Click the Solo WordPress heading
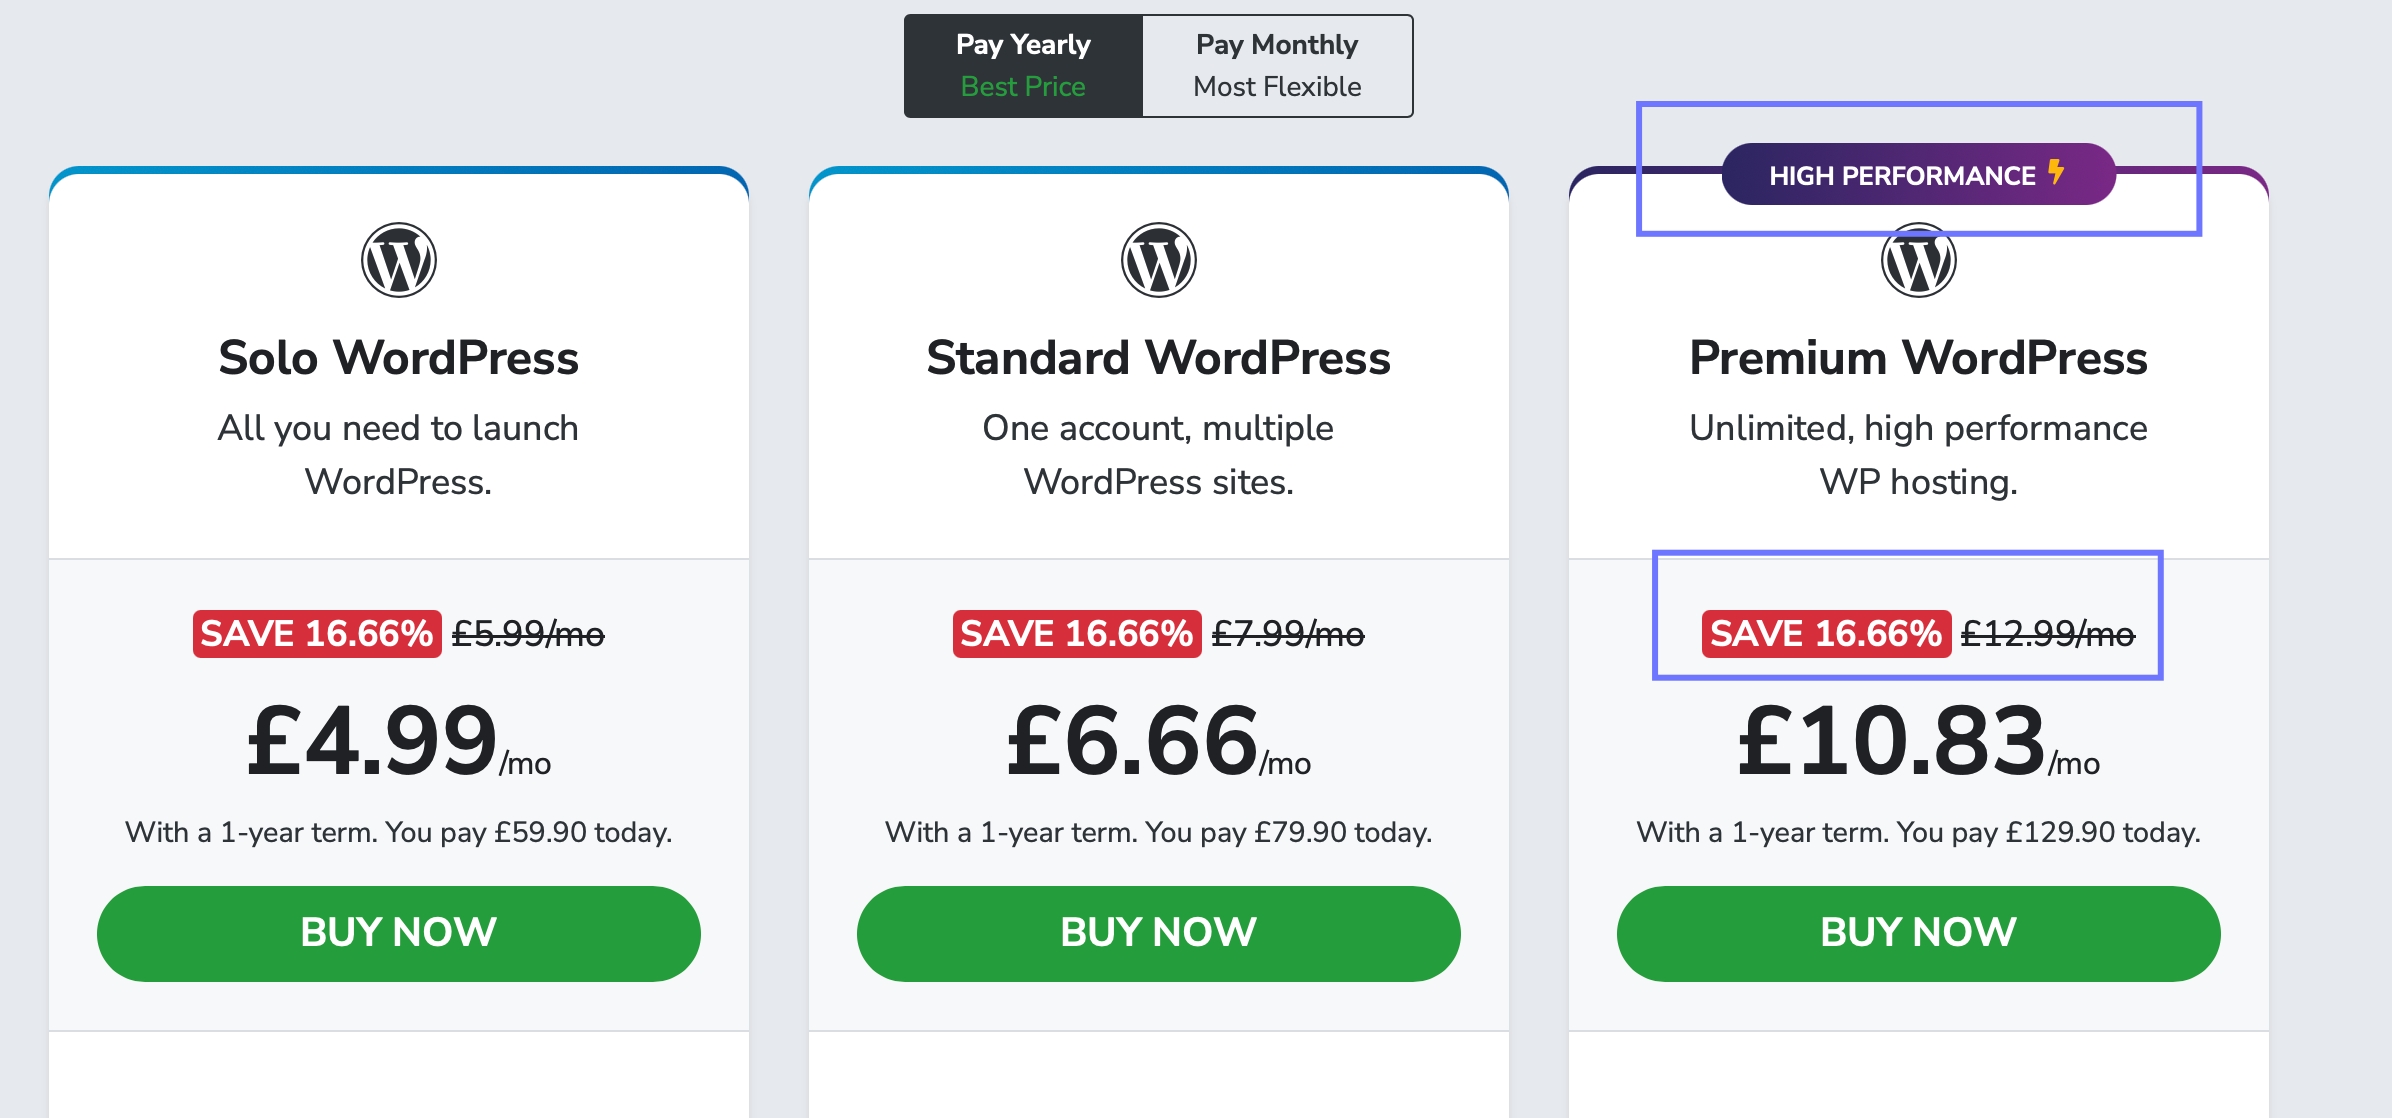The width and height of the screenshot is (2392, 1118). 398,358
